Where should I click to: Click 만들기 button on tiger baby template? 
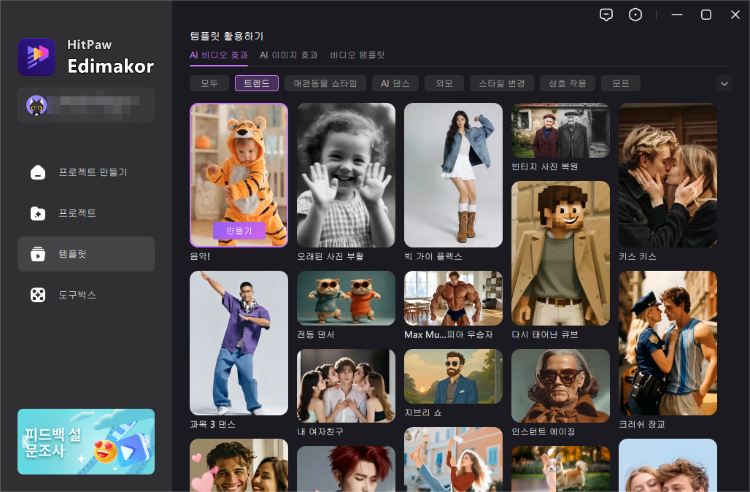coord(239,230)
